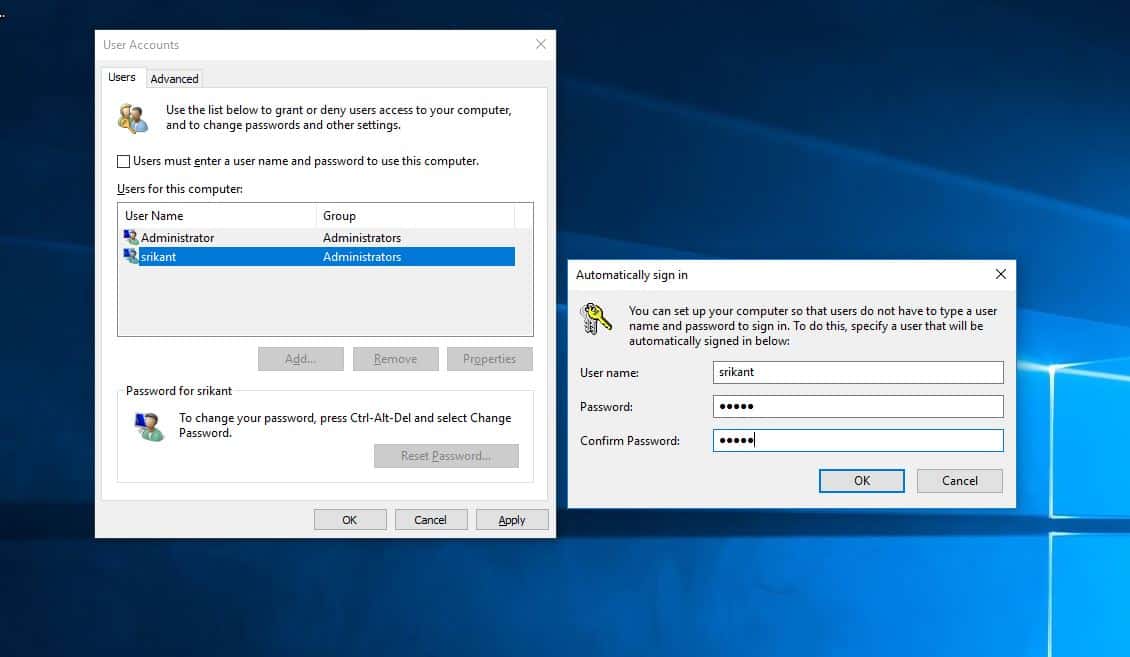Click the srikant account icon in the list

point(130,256)
